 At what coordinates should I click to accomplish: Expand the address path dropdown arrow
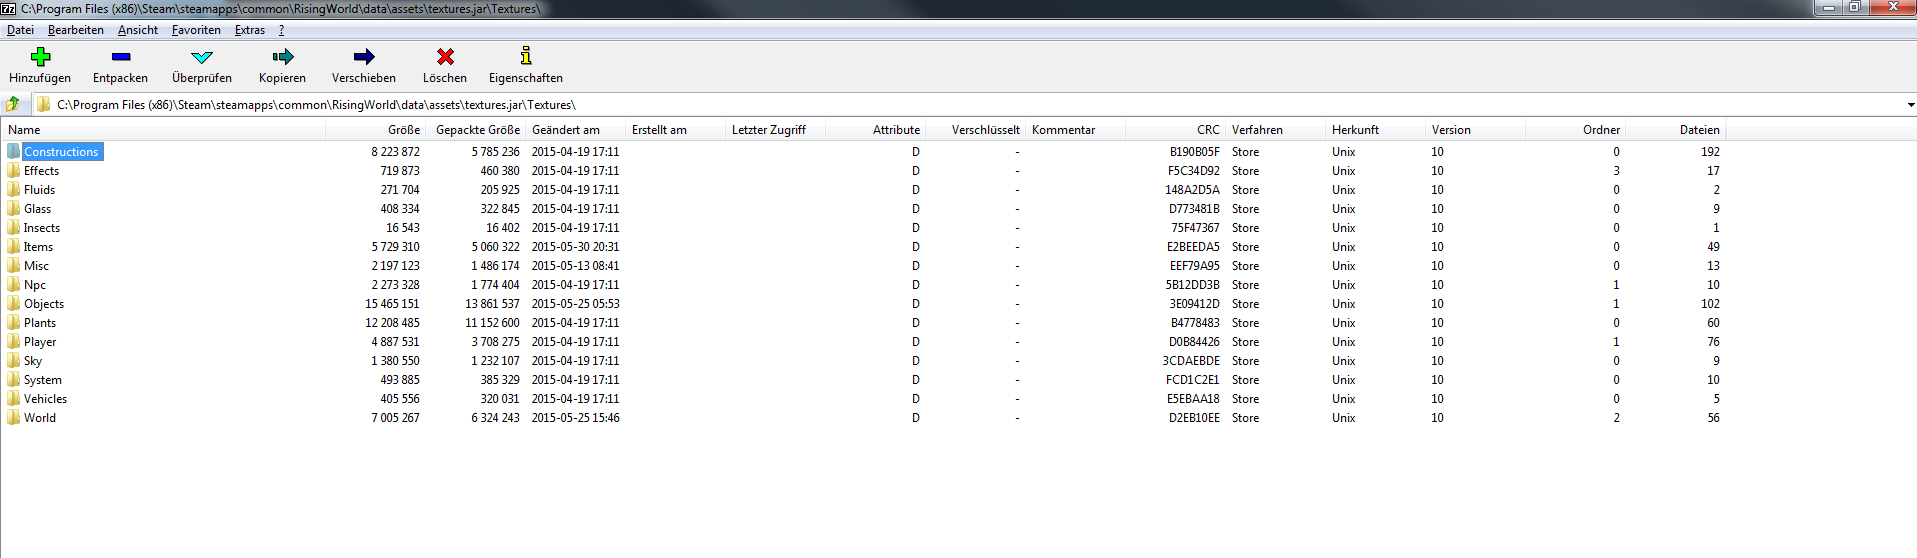pos(1910,105)
